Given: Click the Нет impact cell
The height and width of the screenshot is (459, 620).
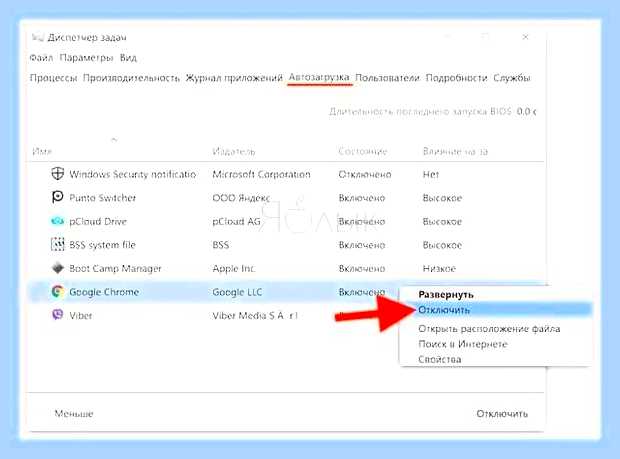Looking at the screenshot, I should [x=431, y=174].
